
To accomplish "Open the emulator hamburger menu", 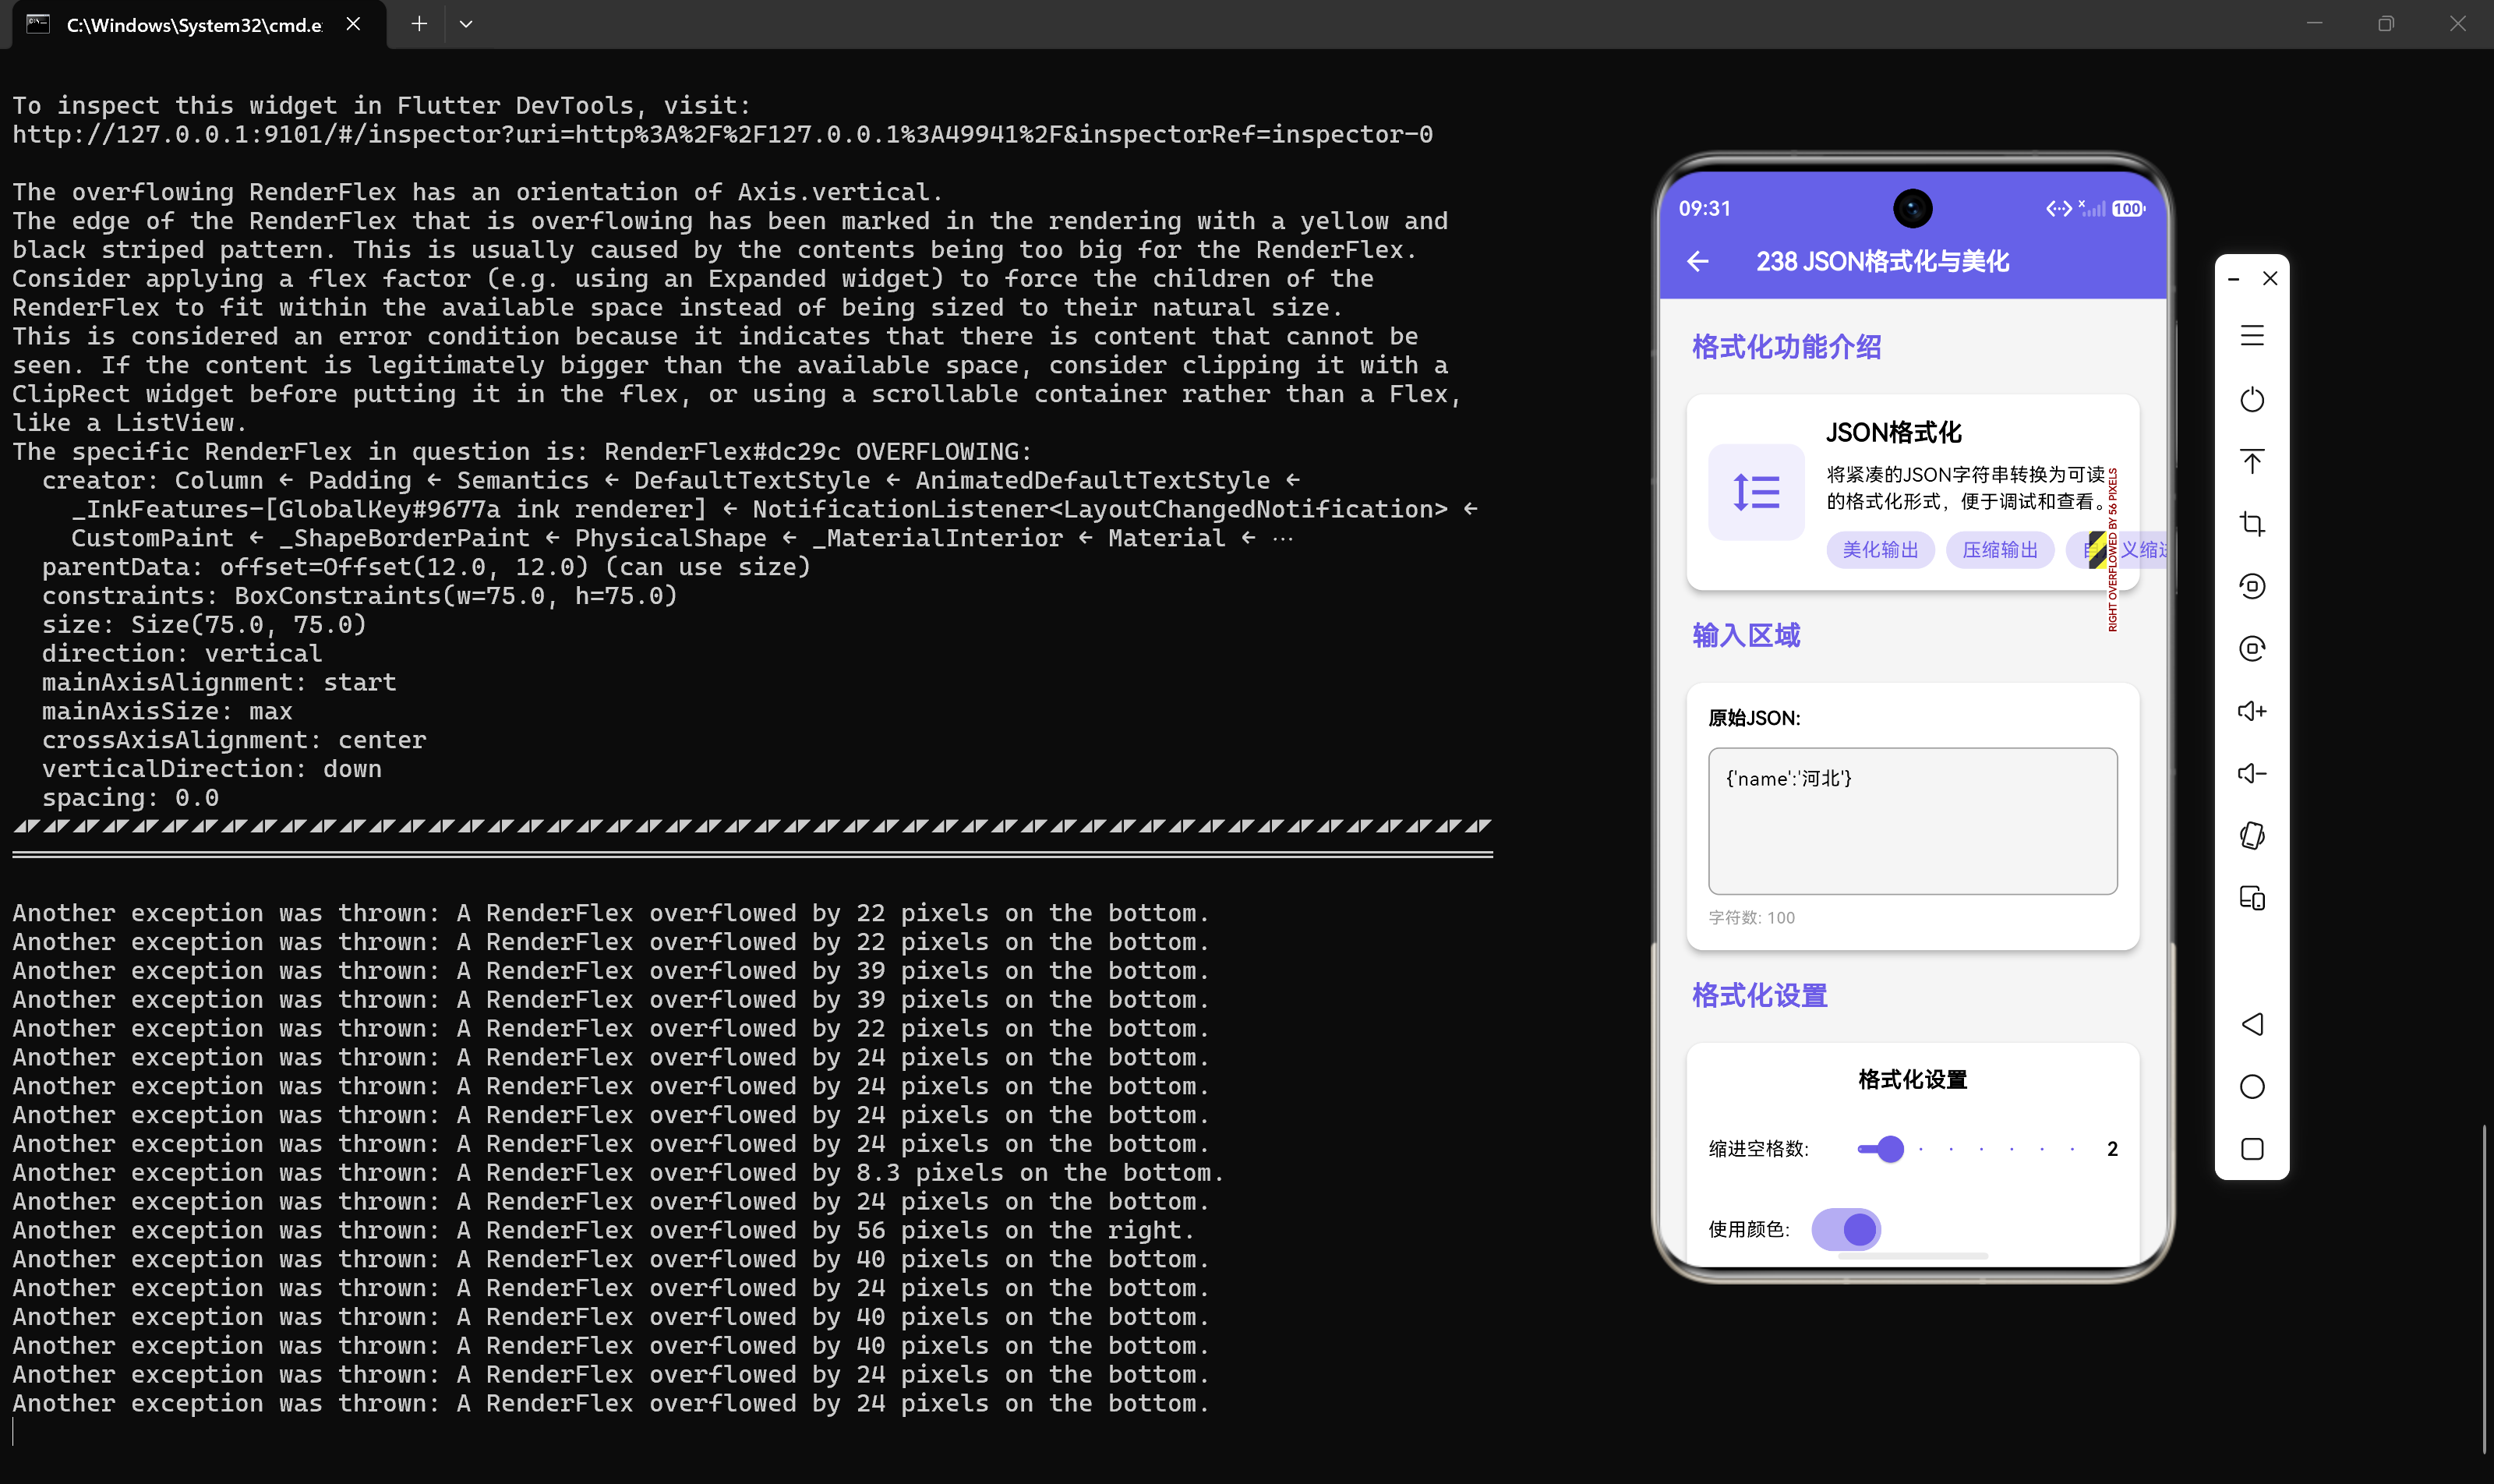I will click(2252, 336).
